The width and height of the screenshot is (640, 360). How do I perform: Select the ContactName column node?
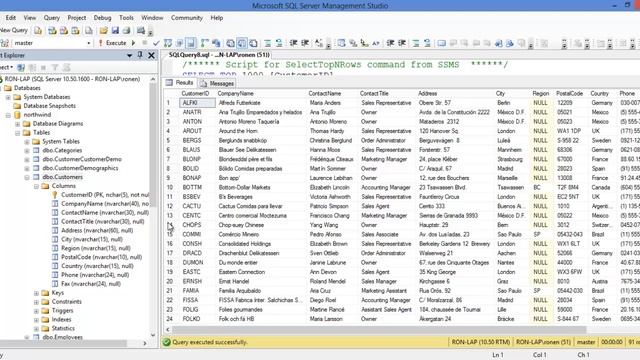tap(104, 213)
